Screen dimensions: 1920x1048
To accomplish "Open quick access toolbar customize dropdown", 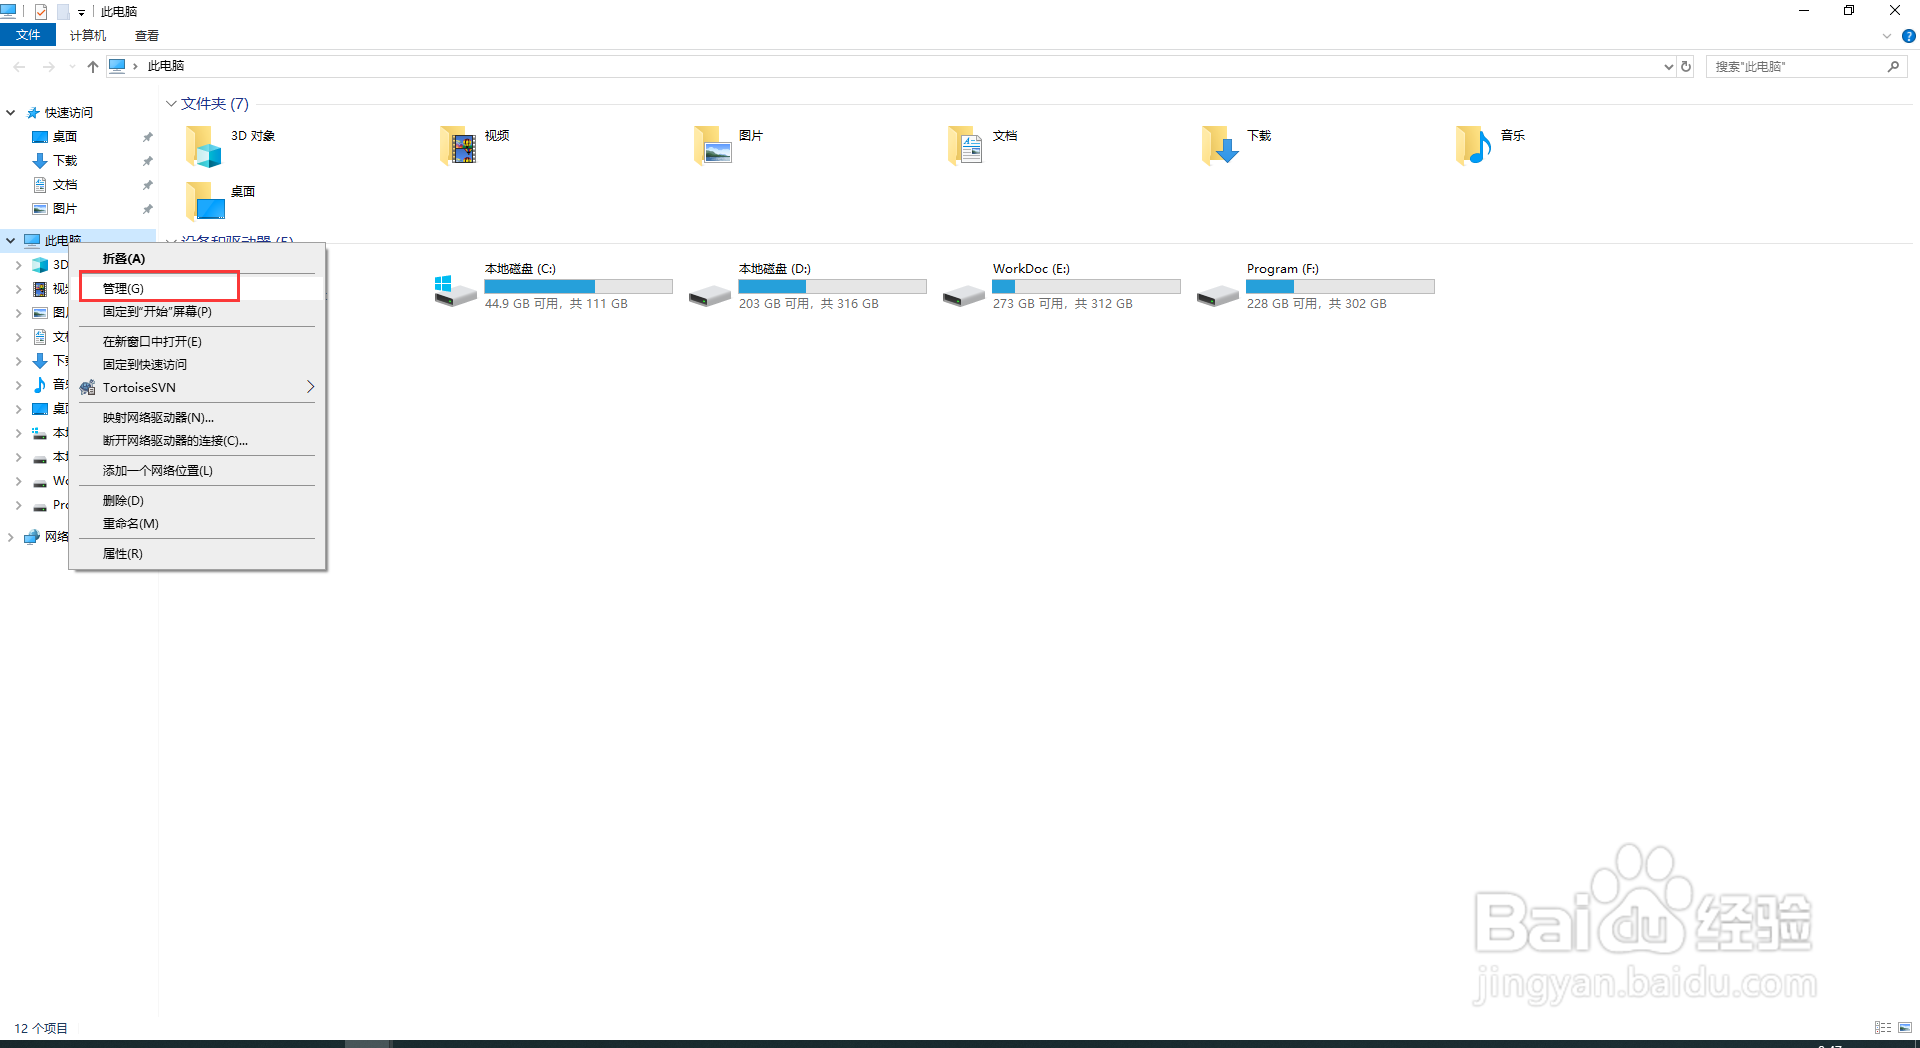I will (x=81, y=12).
